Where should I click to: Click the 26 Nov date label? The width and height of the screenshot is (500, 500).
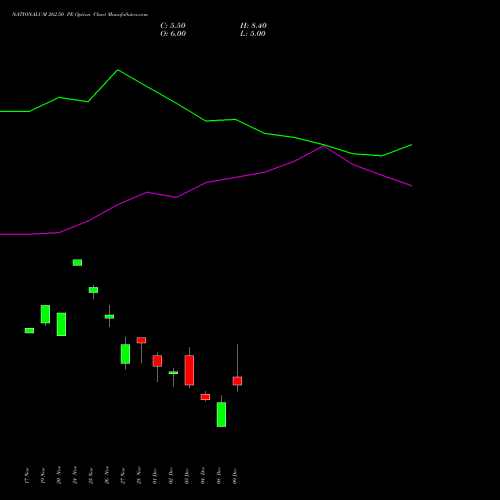[107, 476]
